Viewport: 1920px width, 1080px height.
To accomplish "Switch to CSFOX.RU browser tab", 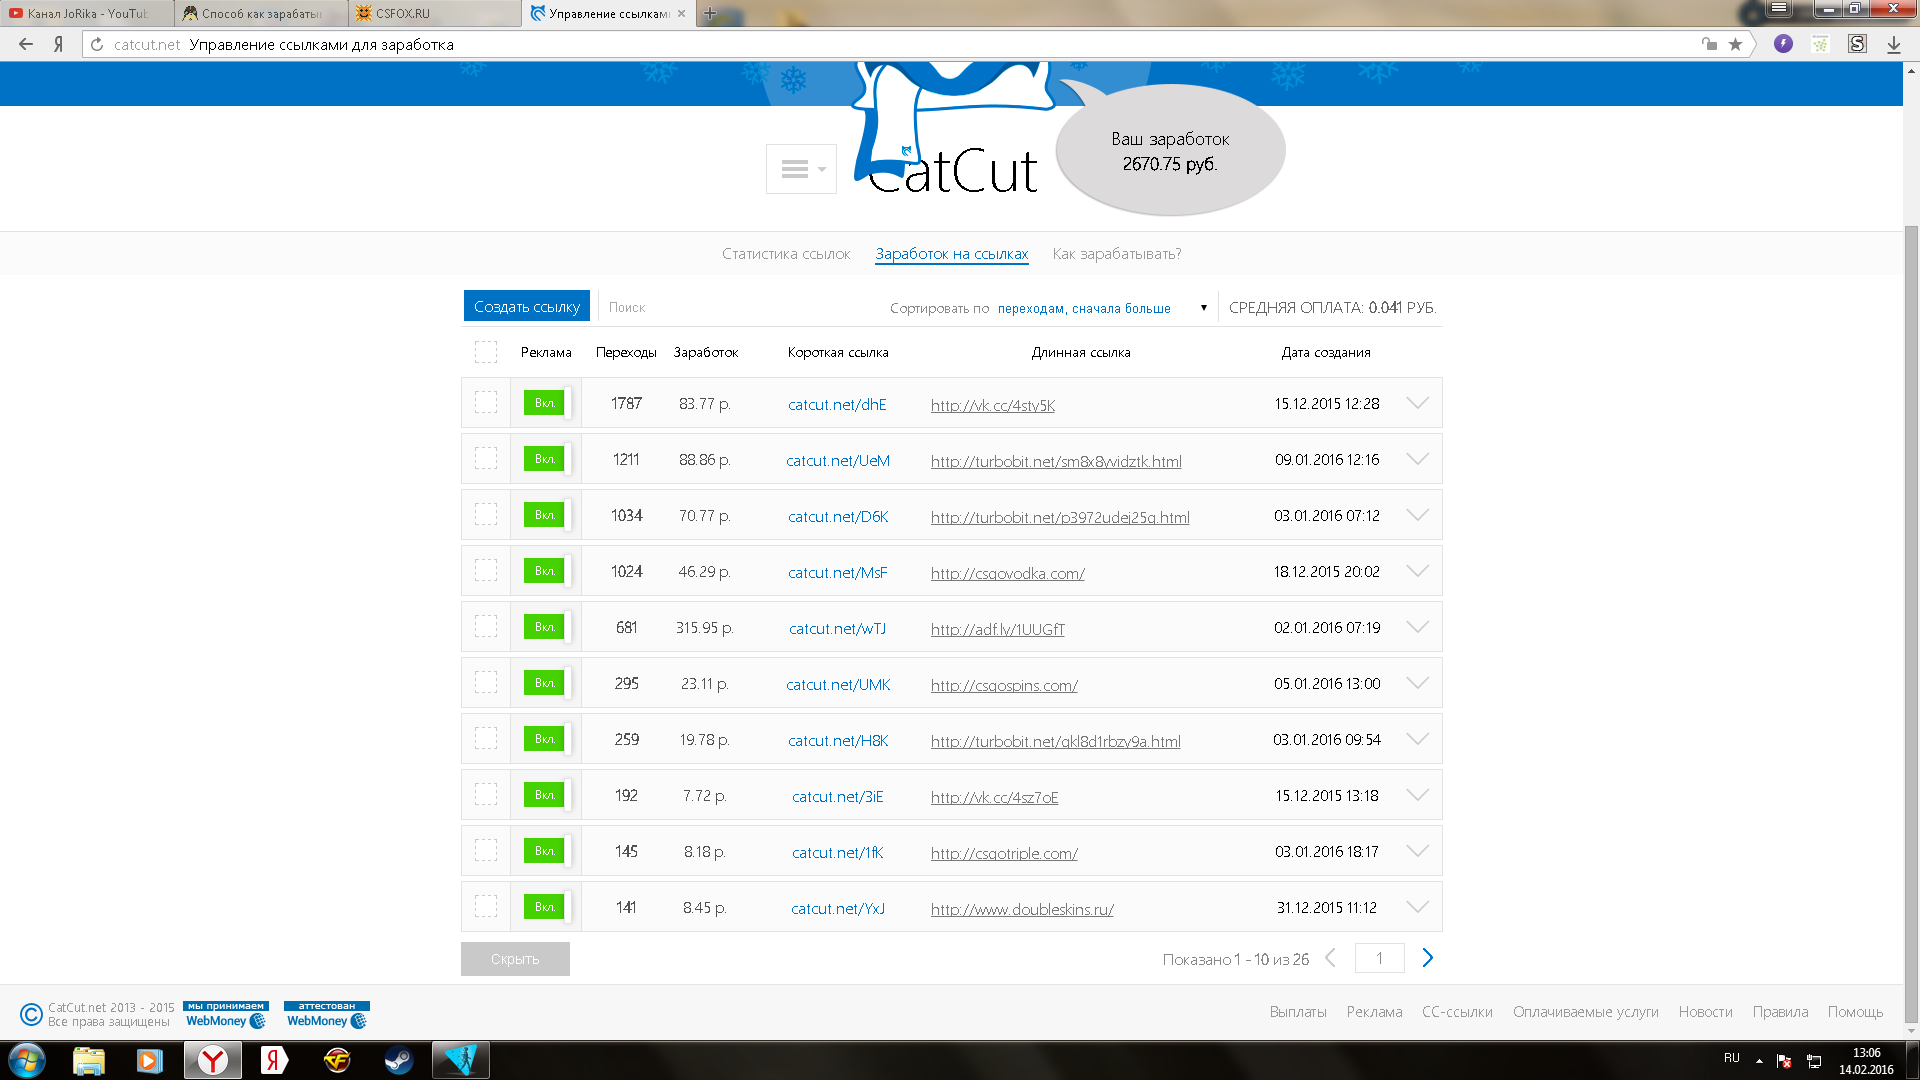I will 434,13.
